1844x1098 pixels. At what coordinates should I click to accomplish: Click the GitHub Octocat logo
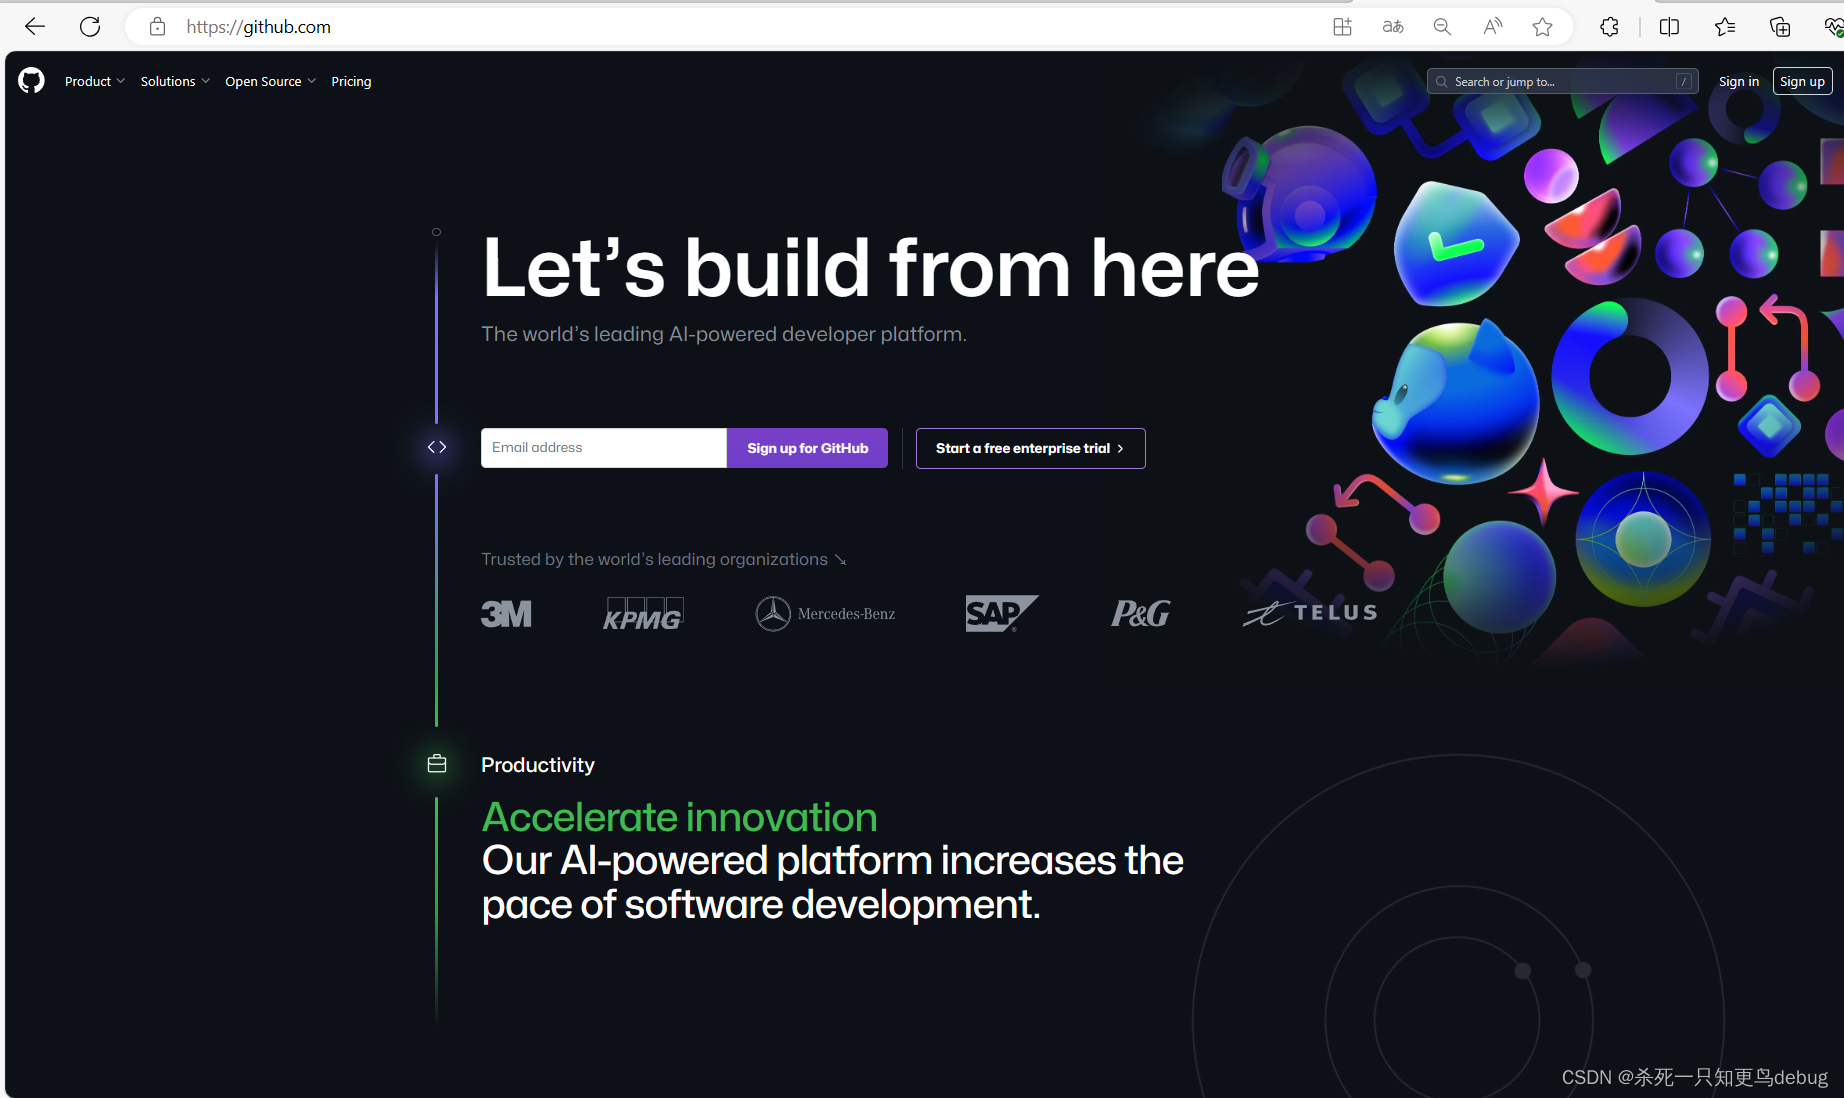[x=31, y=81]
